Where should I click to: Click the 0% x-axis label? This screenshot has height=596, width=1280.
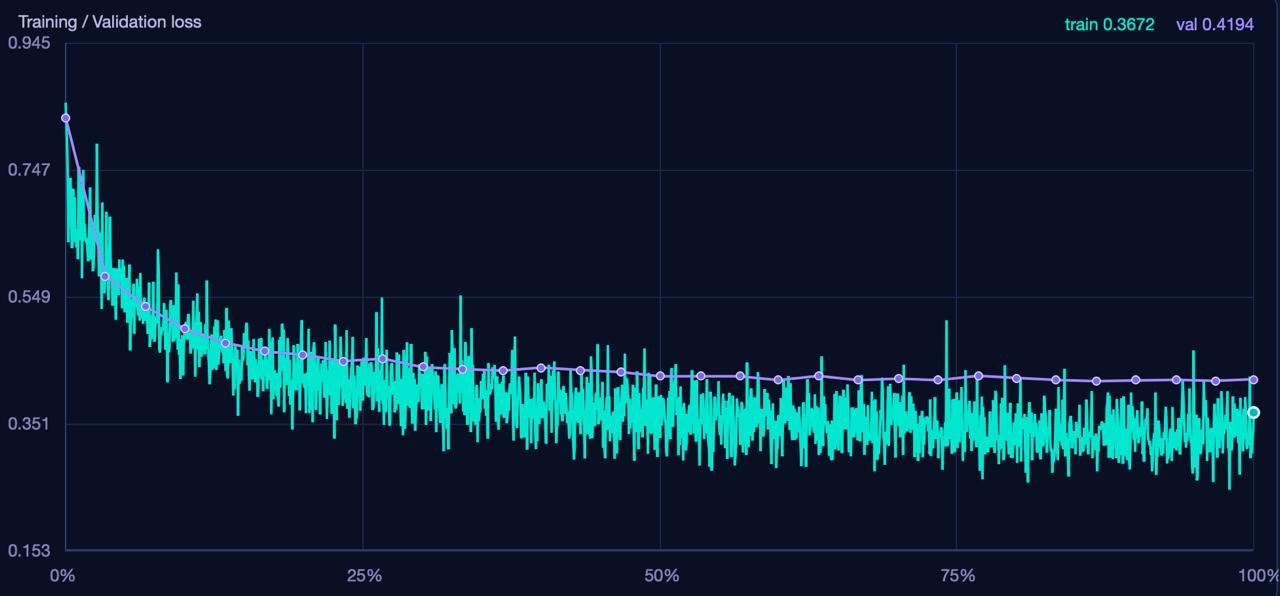(x=62, y=575)
